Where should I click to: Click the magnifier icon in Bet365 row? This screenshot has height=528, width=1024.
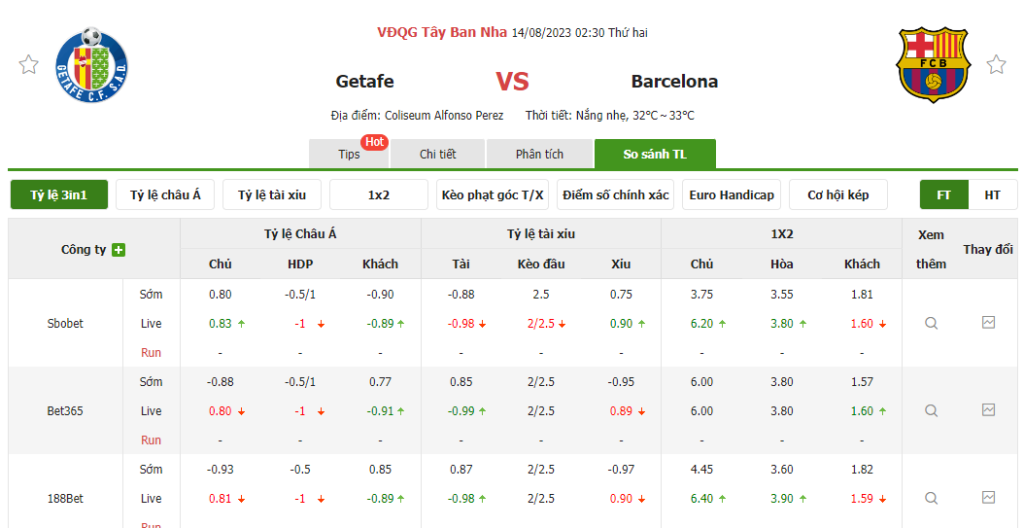pos(931,411)
